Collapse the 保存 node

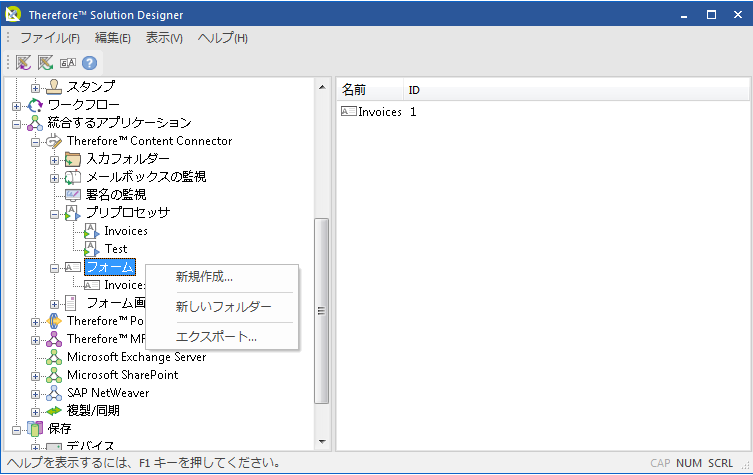click(17, 430)
